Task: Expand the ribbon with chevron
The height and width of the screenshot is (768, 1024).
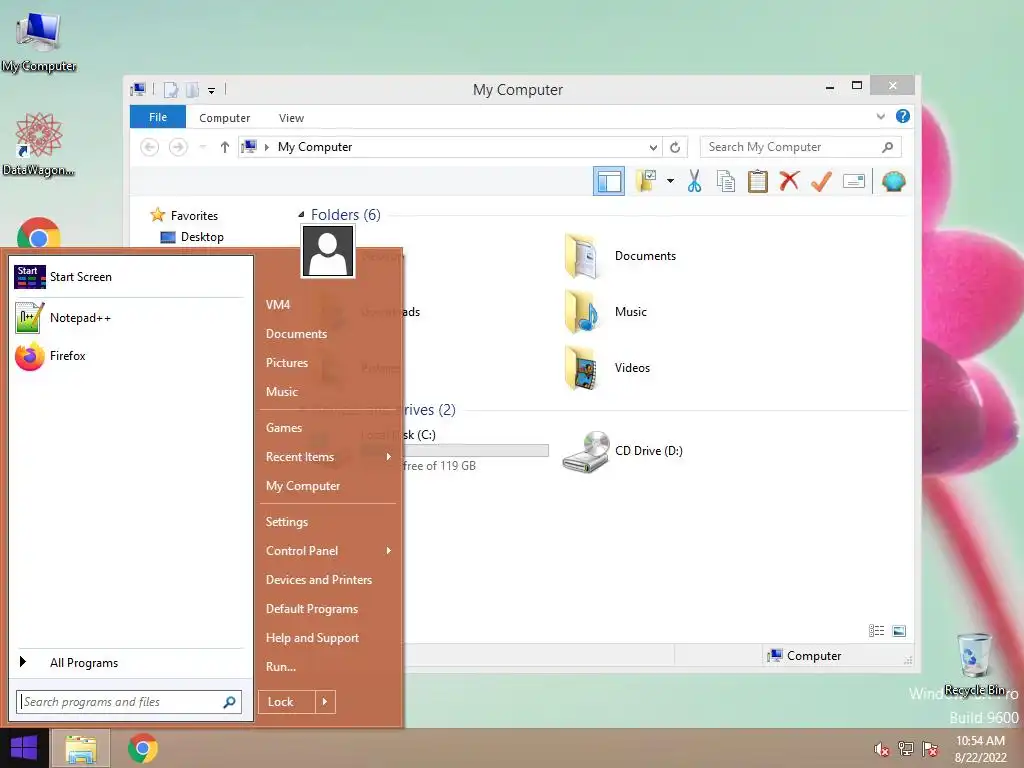Action: 880,117
